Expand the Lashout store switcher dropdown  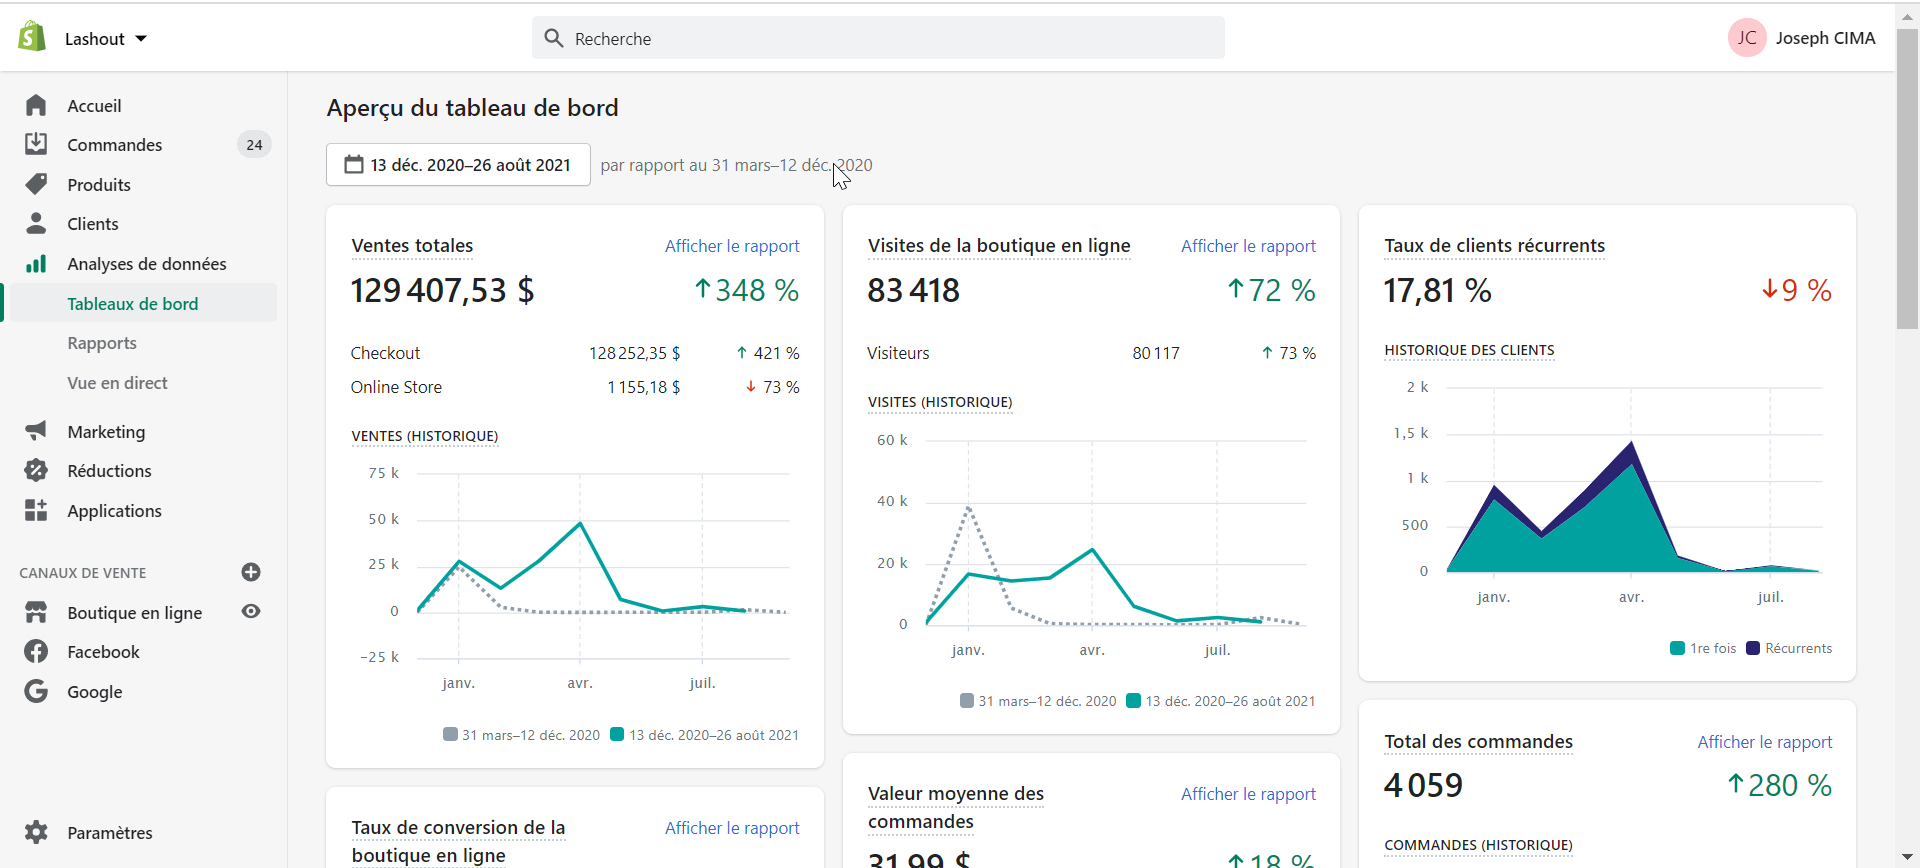click(x=106, y=38)
